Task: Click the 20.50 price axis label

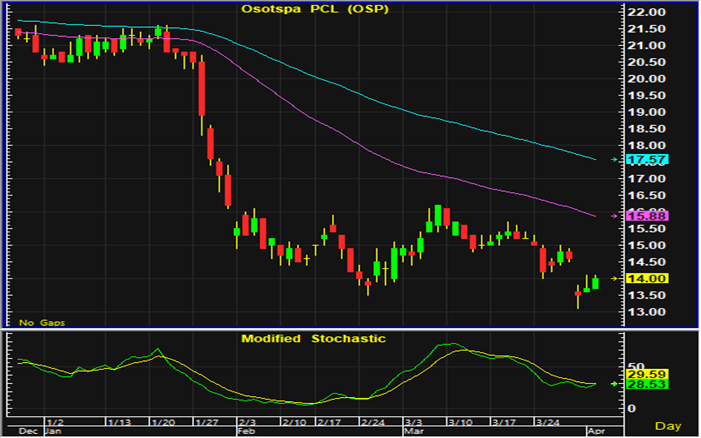Action: (646, 63)
